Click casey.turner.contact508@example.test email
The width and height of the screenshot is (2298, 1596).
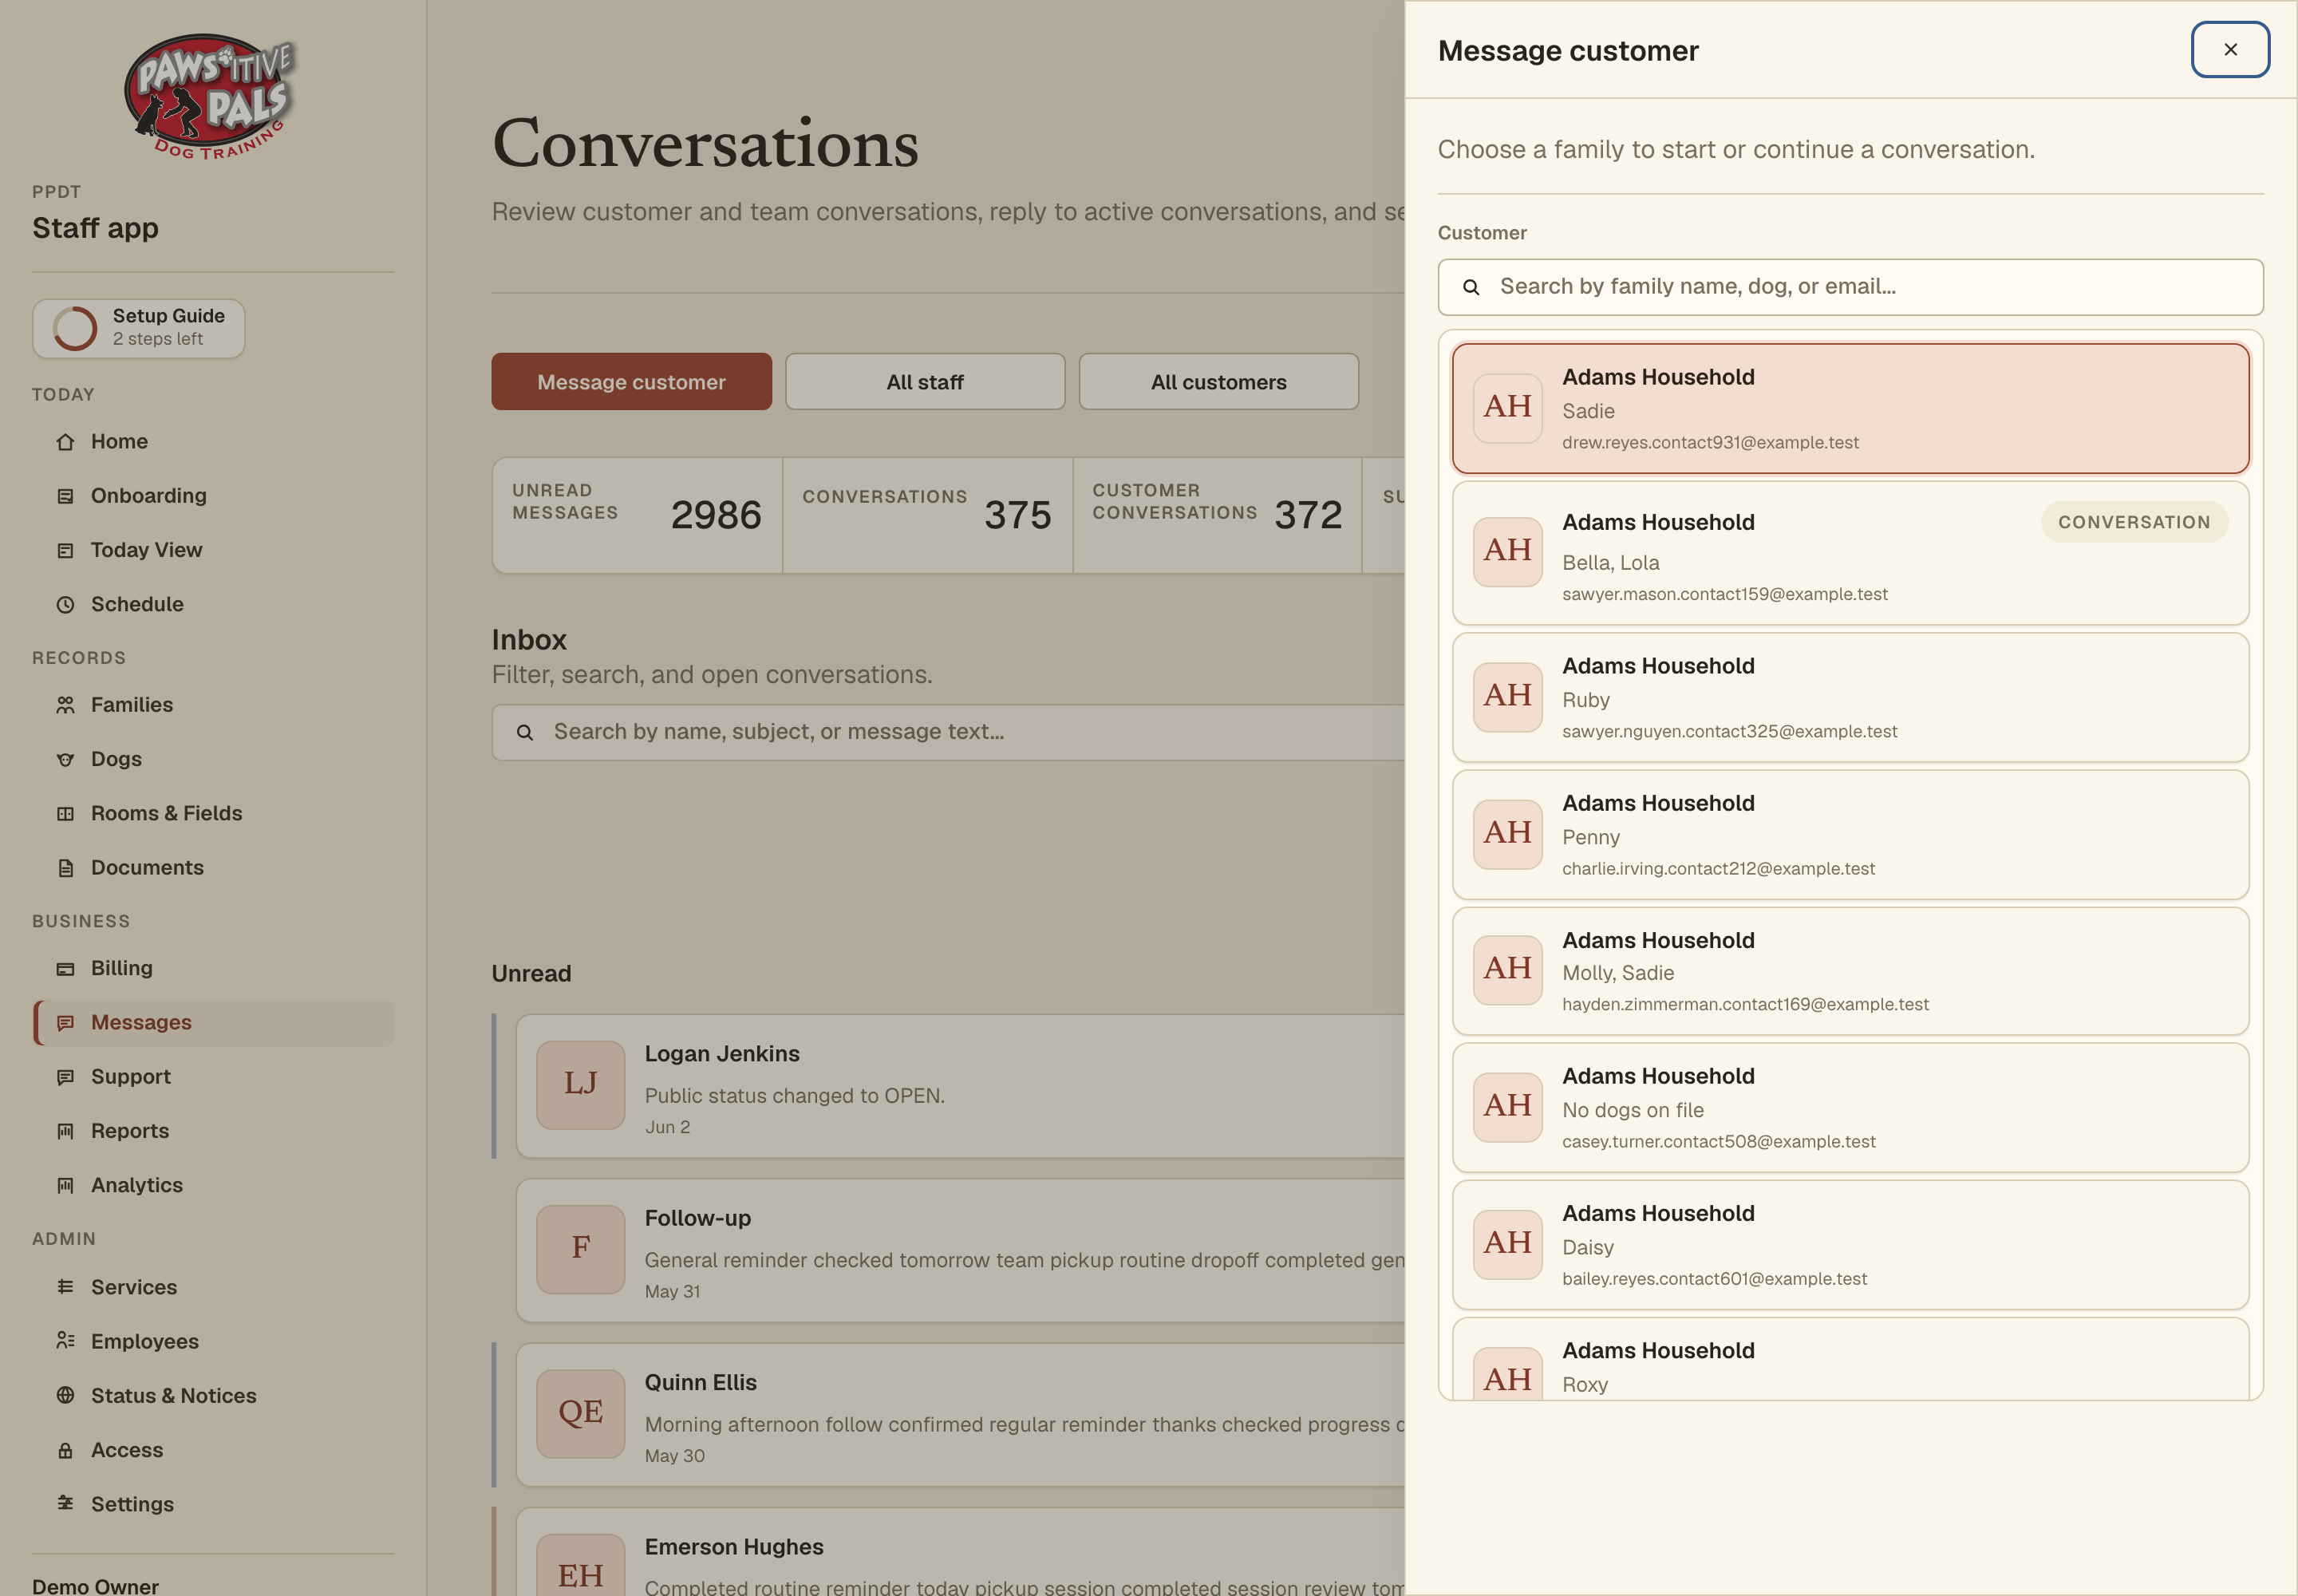[1718, 1142]
